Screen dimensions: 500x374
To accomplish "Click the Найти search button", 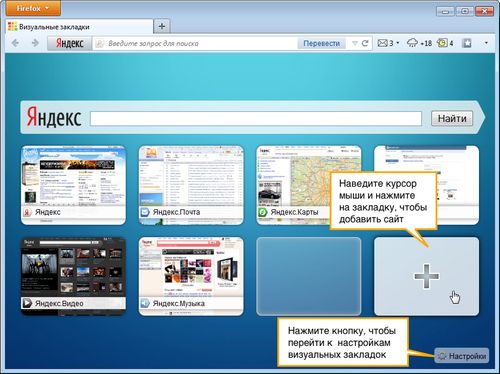I will click(452, 118).
